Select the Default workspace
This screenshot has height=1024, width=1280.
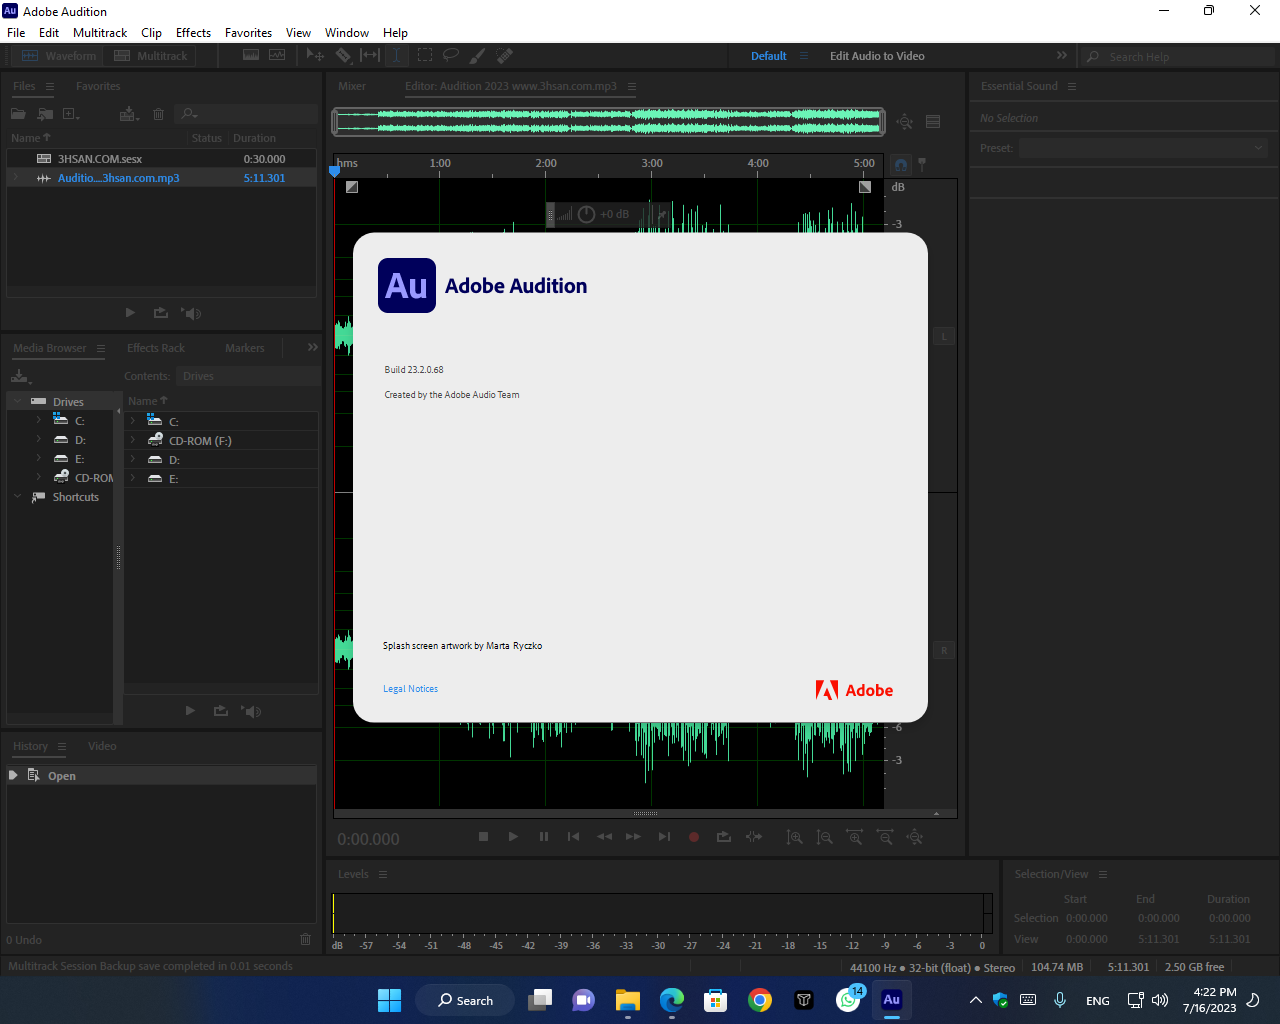[769, 56]
